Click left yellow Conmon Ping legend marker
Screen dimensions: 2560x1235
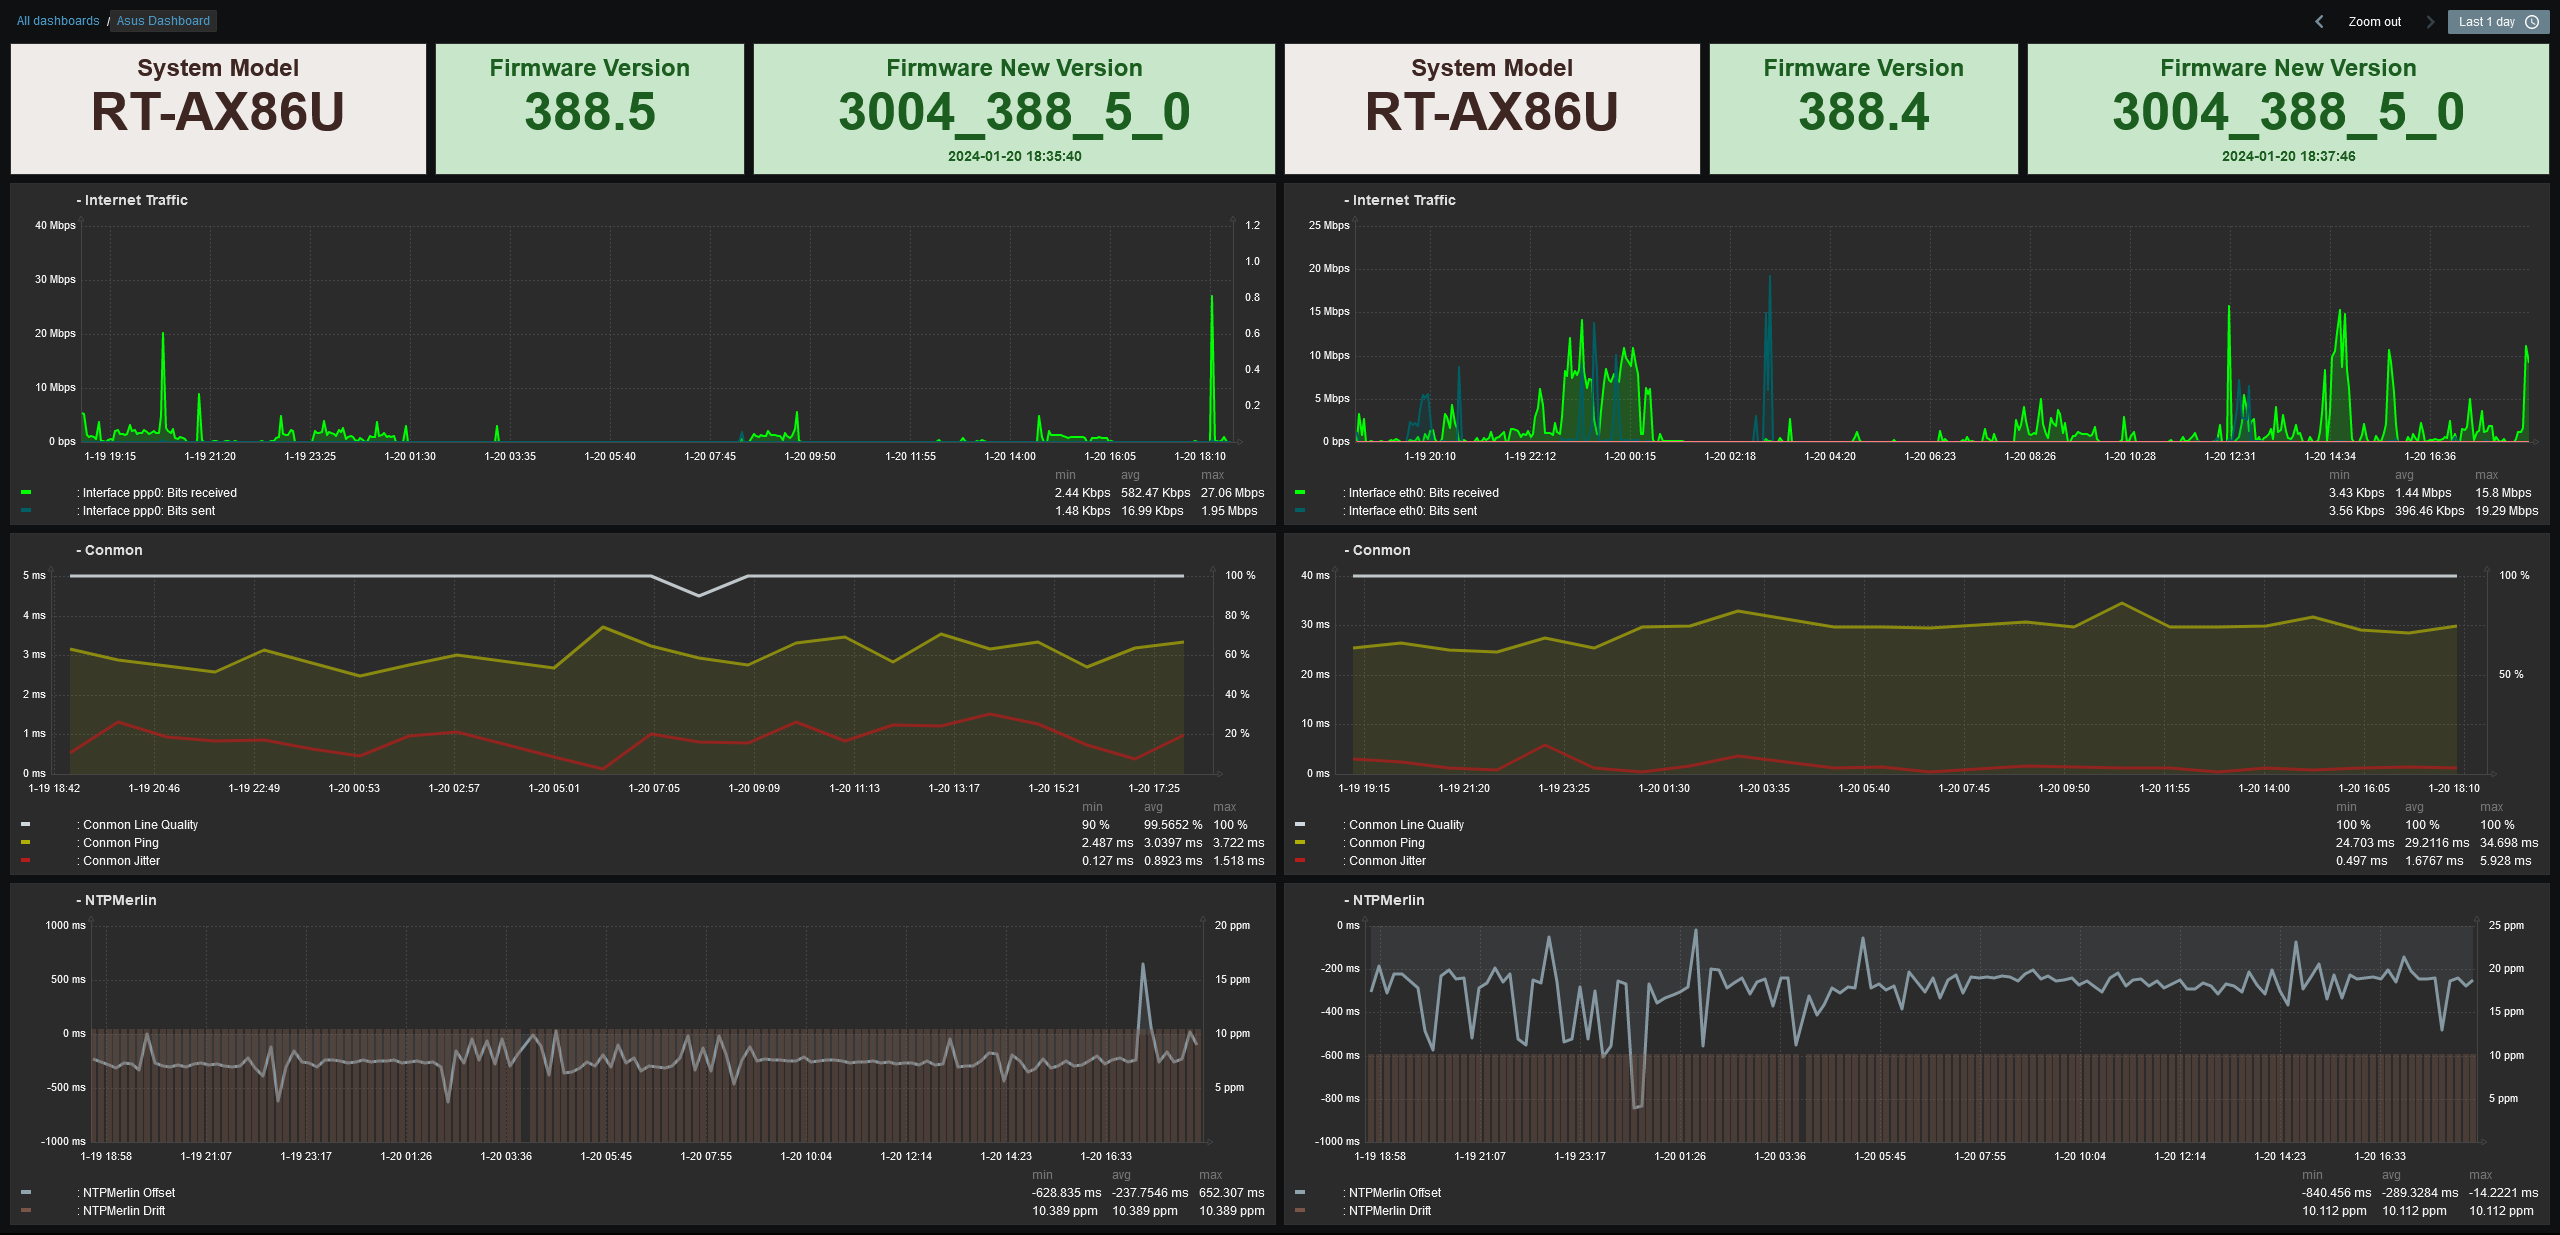(x=26, y=842)
